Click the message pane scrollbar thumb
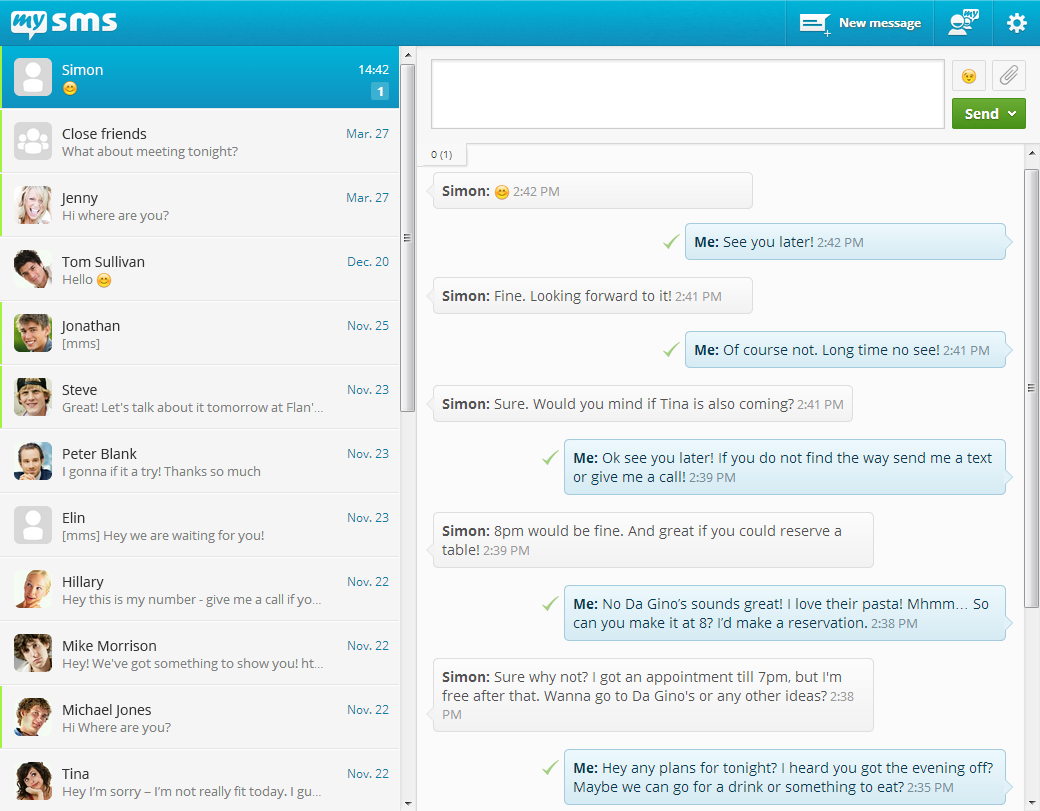Viewport: 1040px width, 811px height. 1031,388
